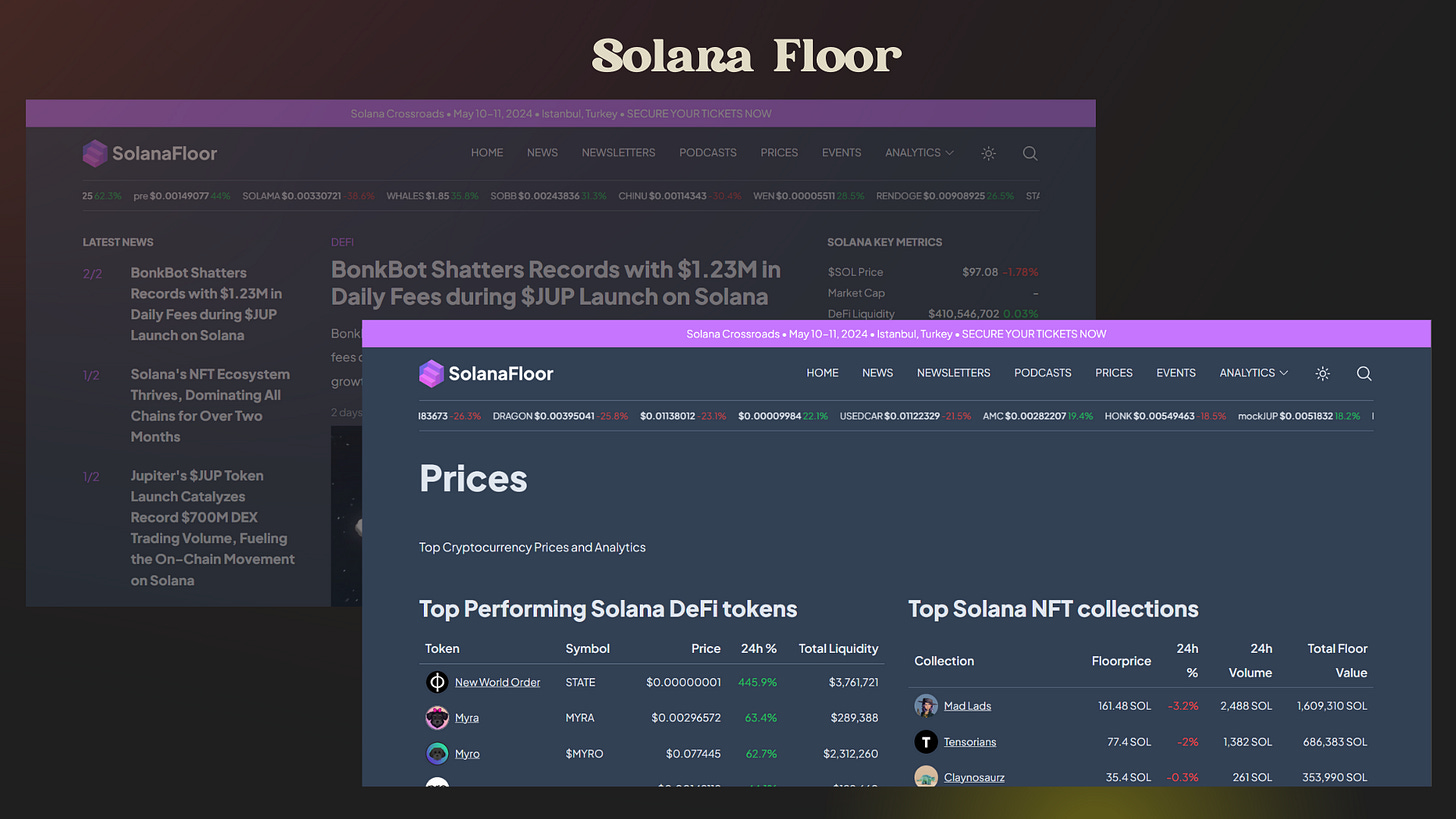This screenshot has width=1456, height=819.
Task: Click New World Order token icon
Action: click(437, 682)
